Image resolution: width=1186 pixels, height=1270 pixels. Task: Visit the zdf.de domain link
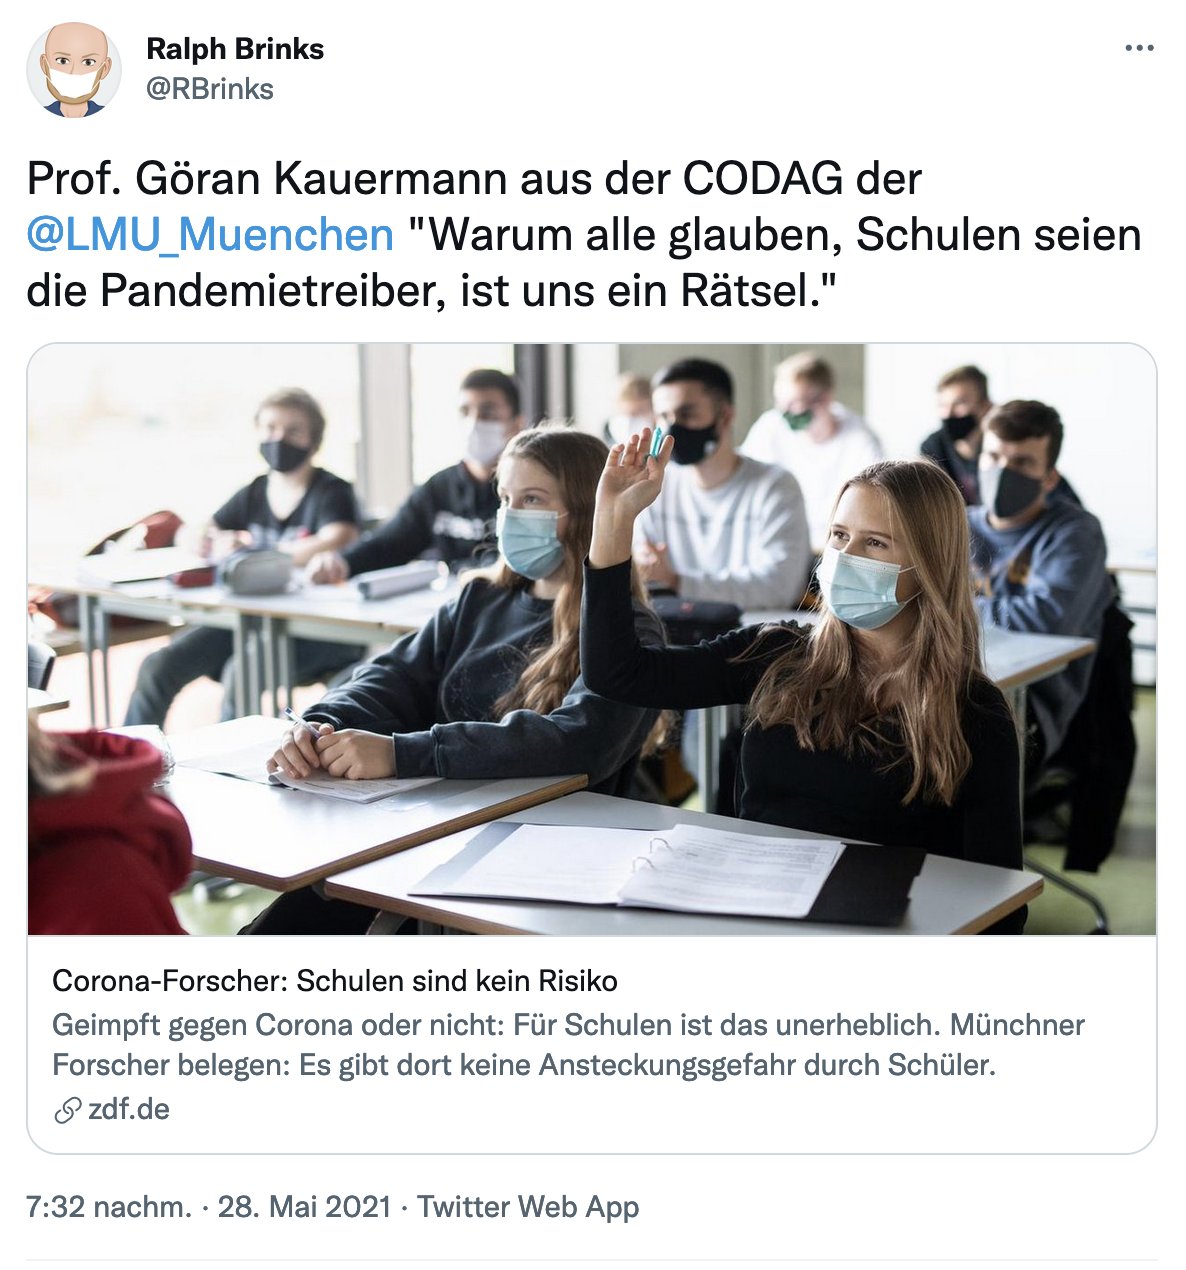tap(129, 1109)
